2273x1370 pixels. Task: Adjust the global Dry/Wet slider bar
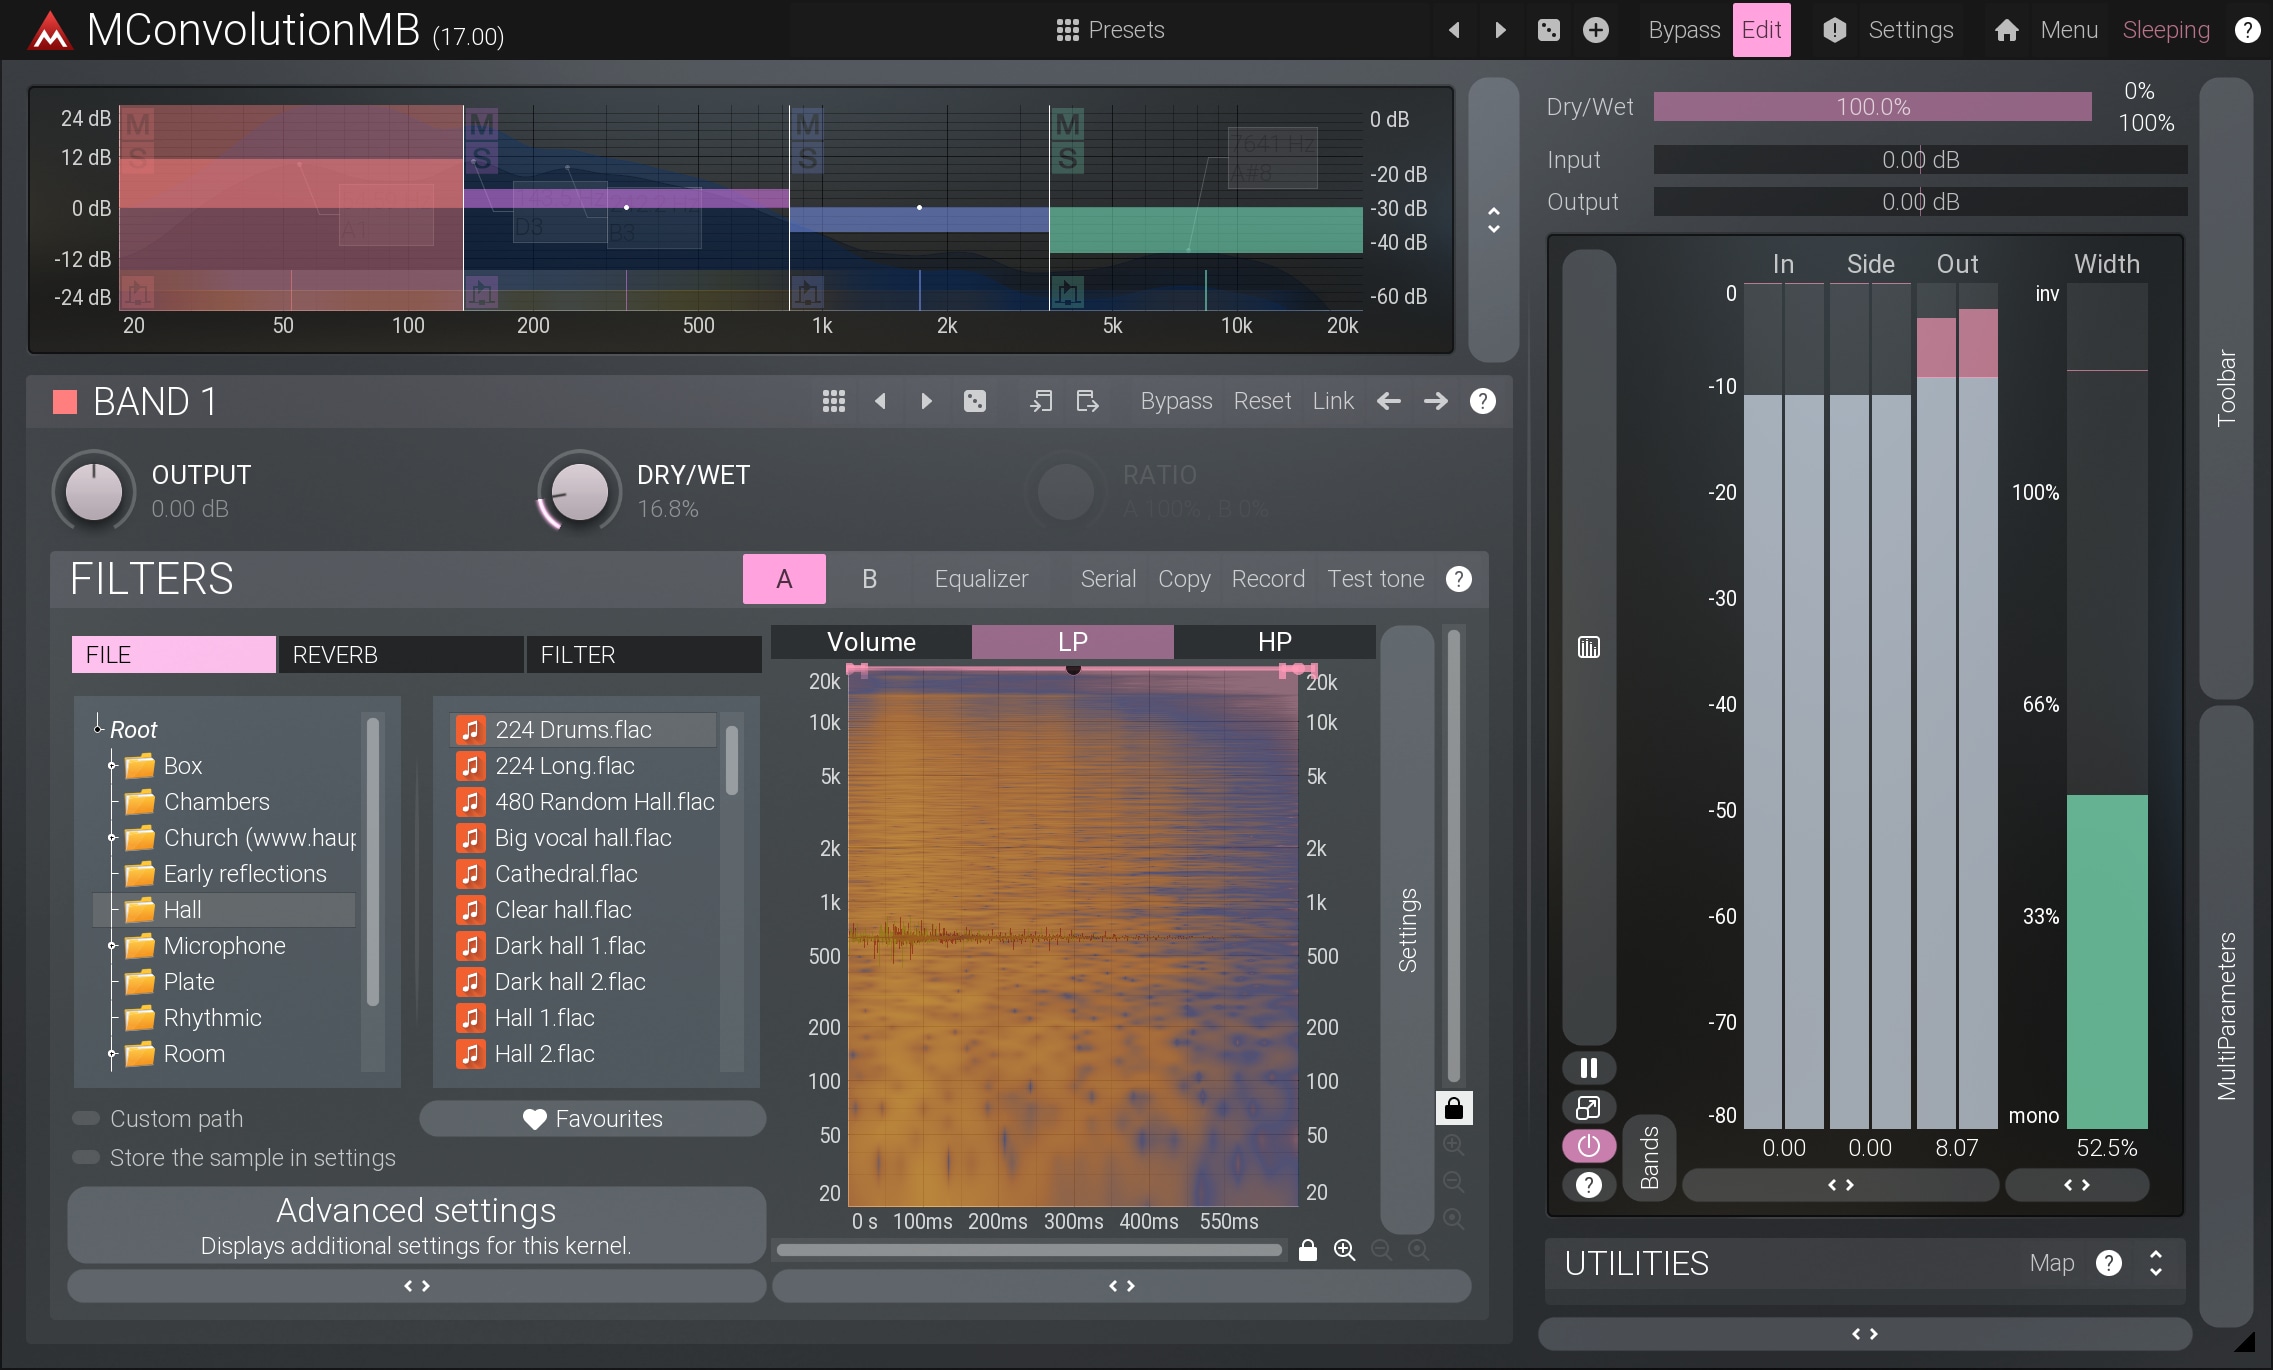(x=1872, y=107)
